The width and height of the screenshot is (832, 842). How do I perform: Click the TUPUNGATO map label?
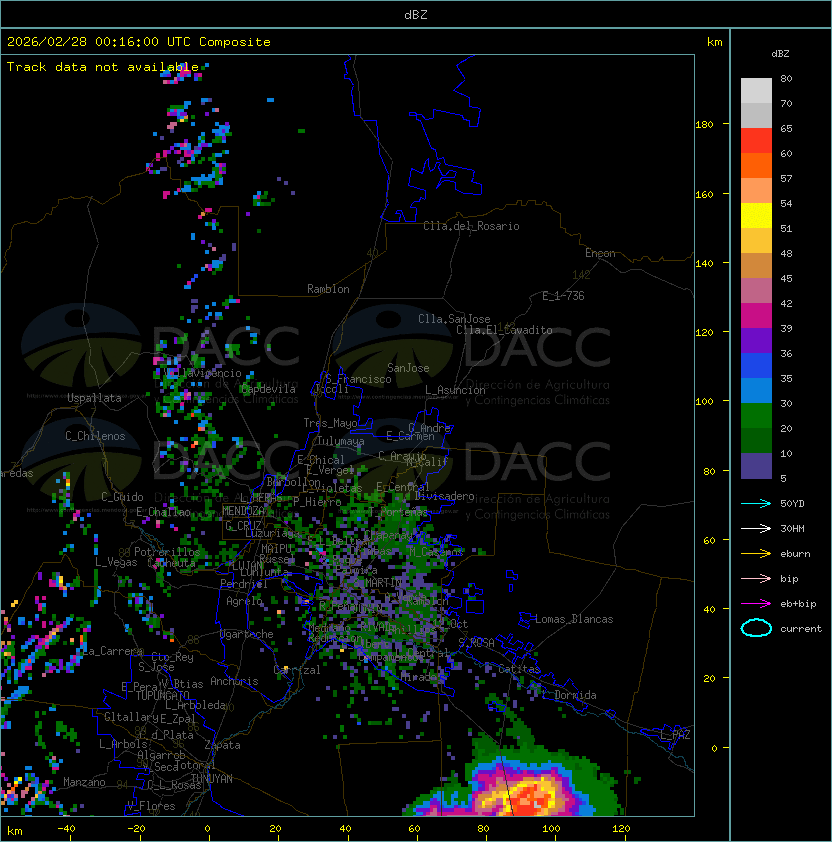(x=162, y=695)
